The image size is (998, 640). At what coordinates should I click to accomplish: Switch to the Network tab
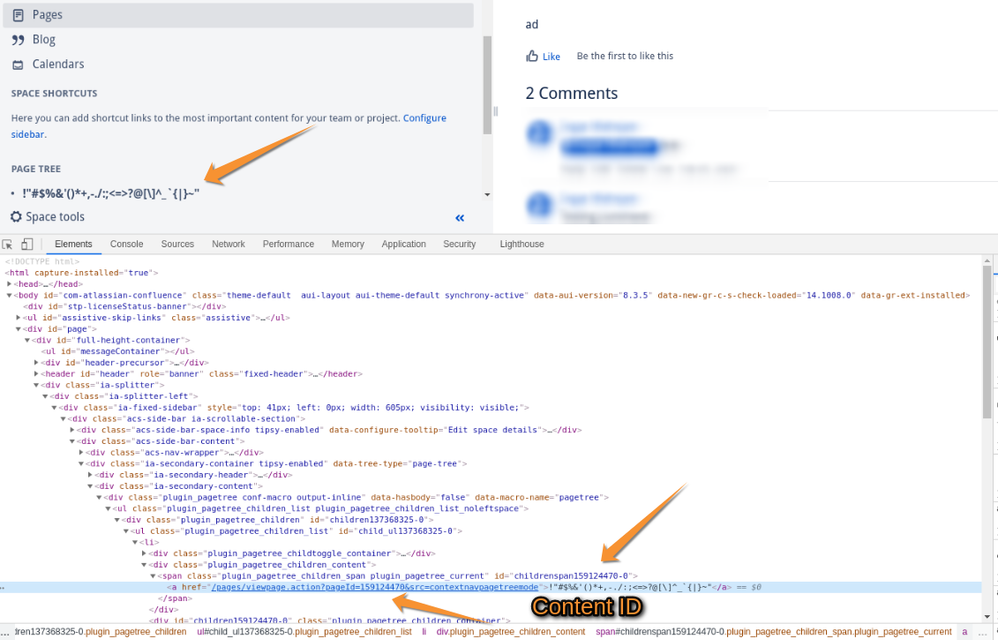click(228, 244)
